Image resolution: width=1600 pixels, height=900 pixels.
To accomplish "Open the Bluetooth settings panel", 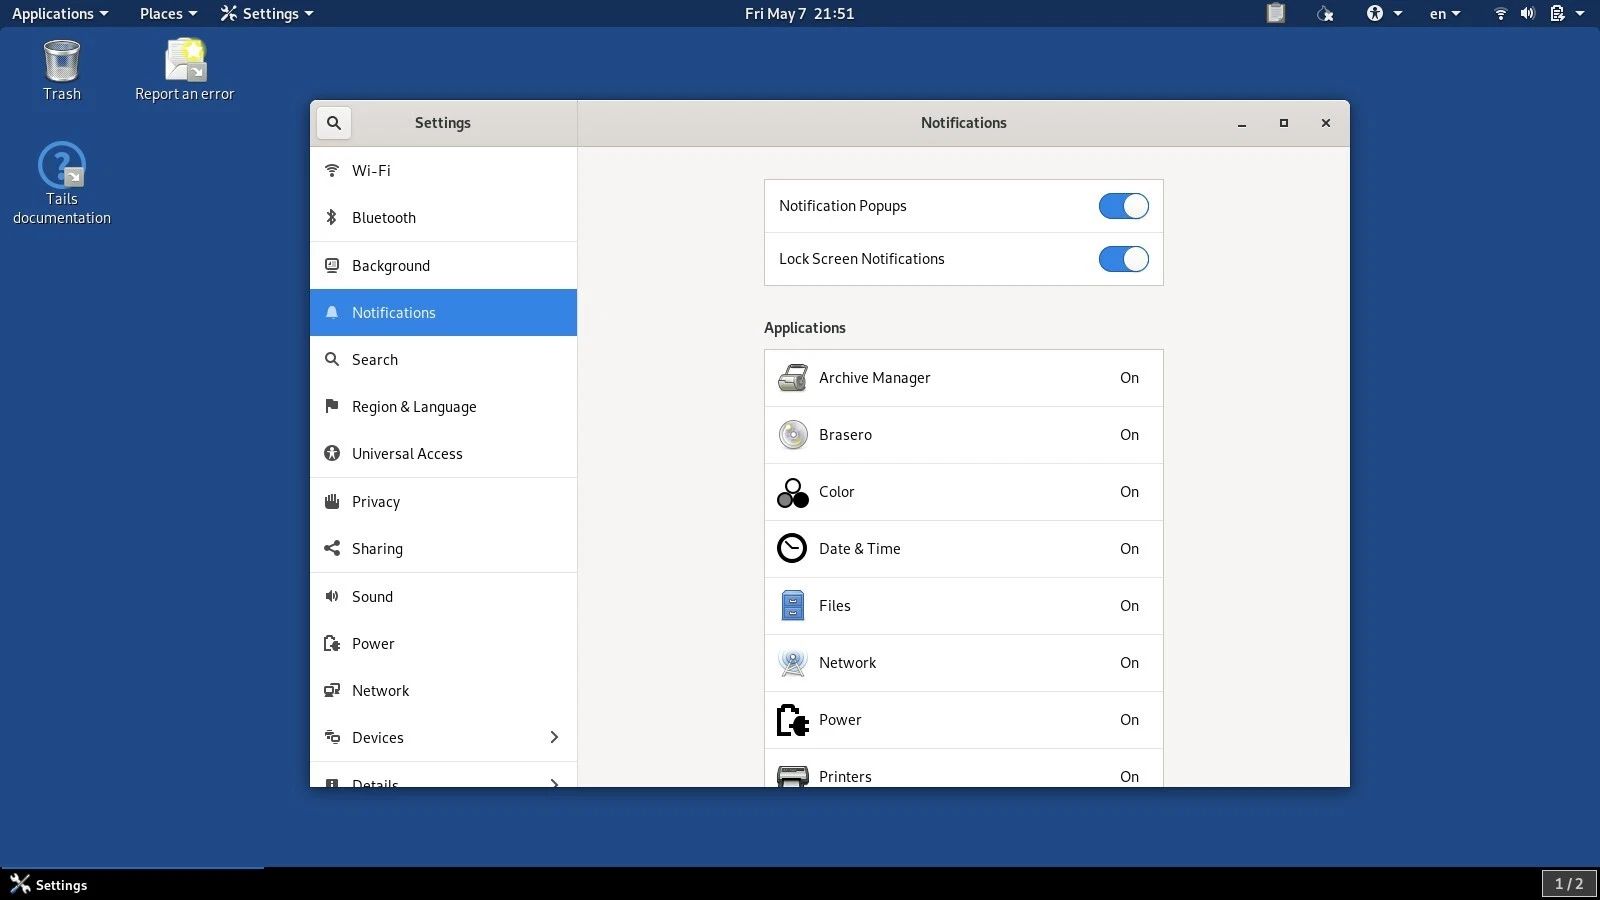I will click(443, 218).
